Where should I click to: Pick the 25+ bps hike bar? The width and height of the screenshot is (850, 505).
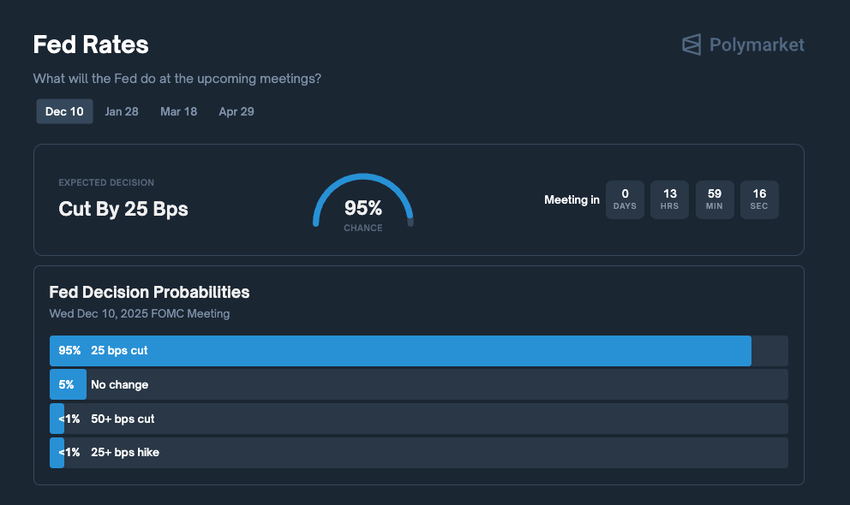click(418, 453)
